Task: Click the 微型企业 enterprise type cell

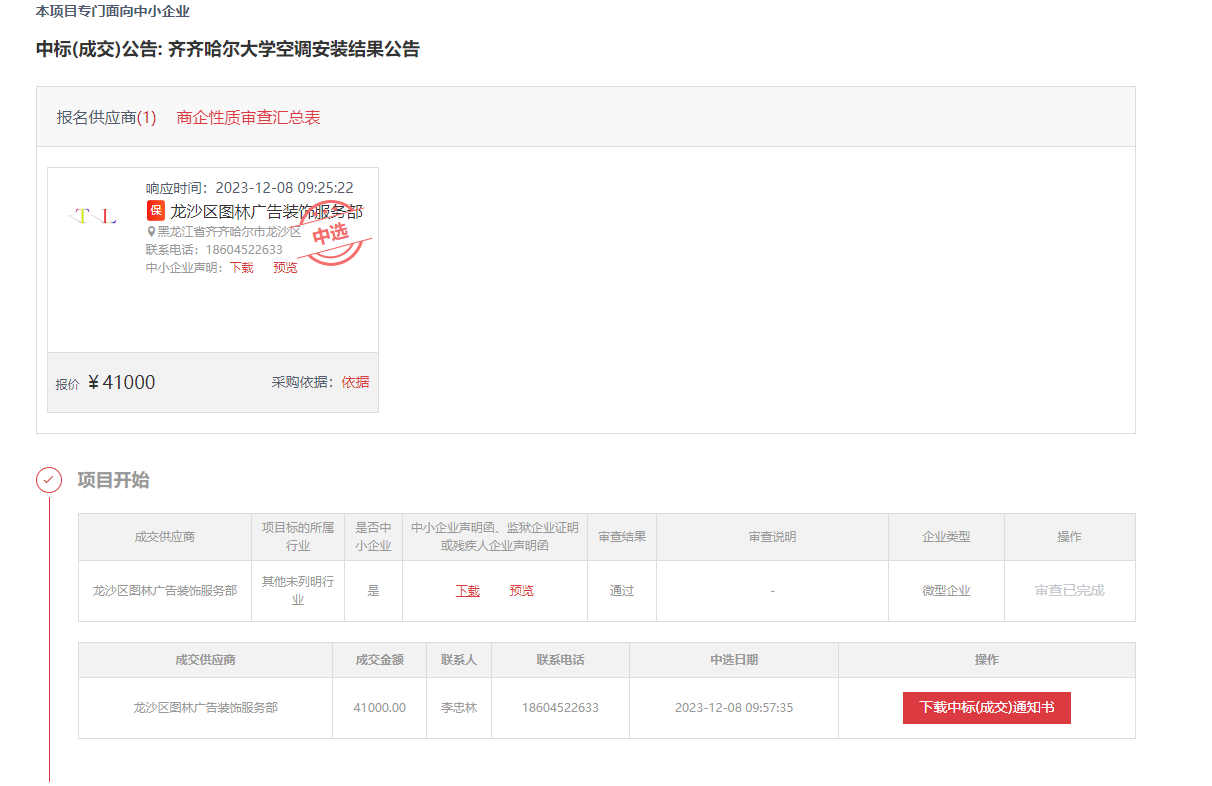Action: [946, 591]
